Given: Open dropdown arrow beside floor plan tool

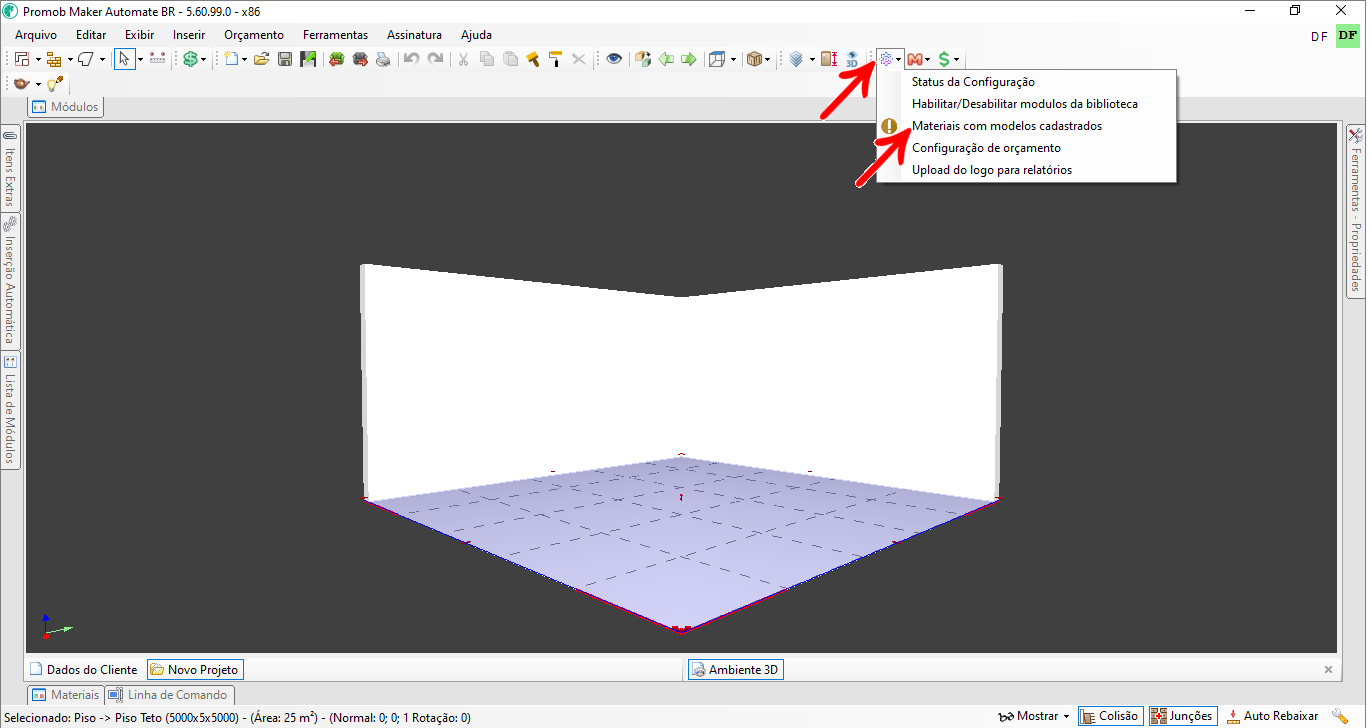Looking at the screenshot, I should click(37, 60).
